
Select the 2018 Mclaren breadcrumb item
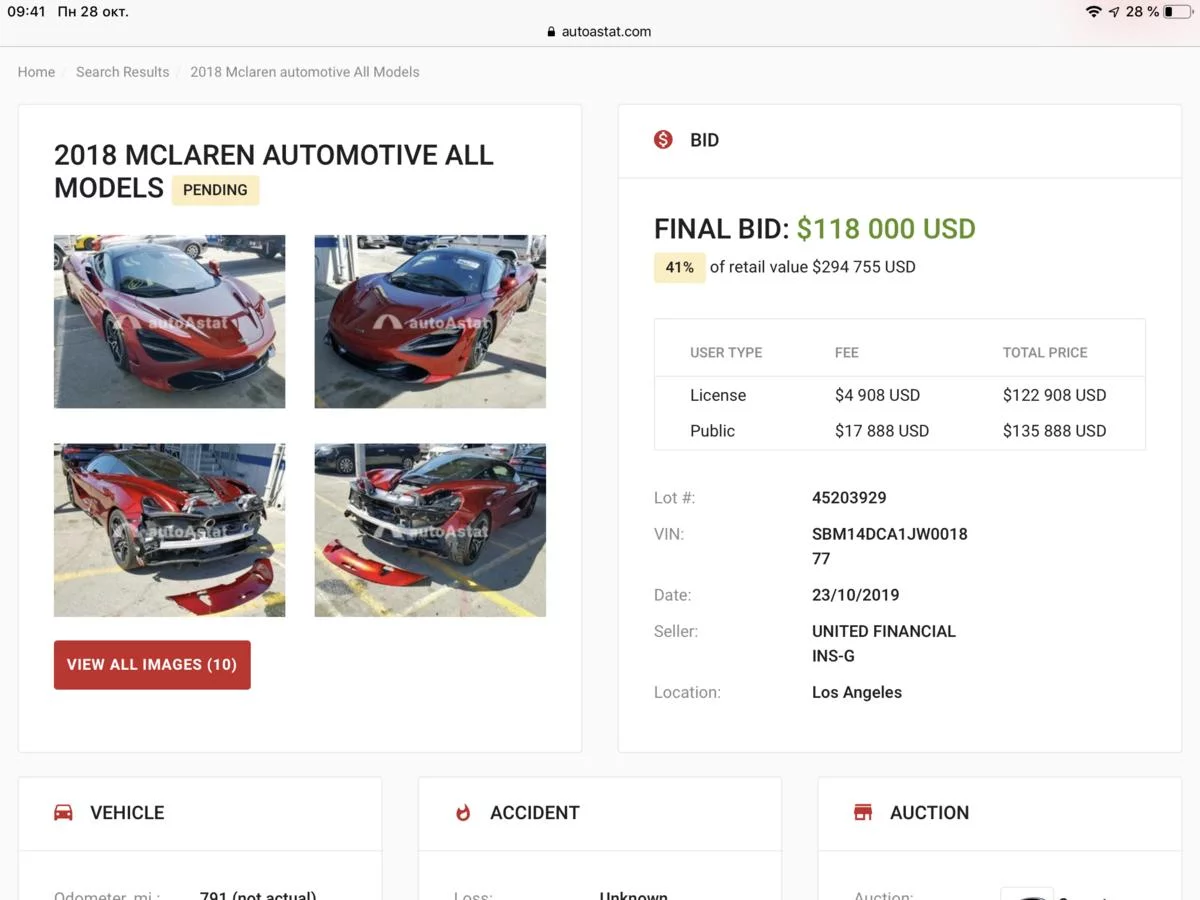(x=305, y=72)
